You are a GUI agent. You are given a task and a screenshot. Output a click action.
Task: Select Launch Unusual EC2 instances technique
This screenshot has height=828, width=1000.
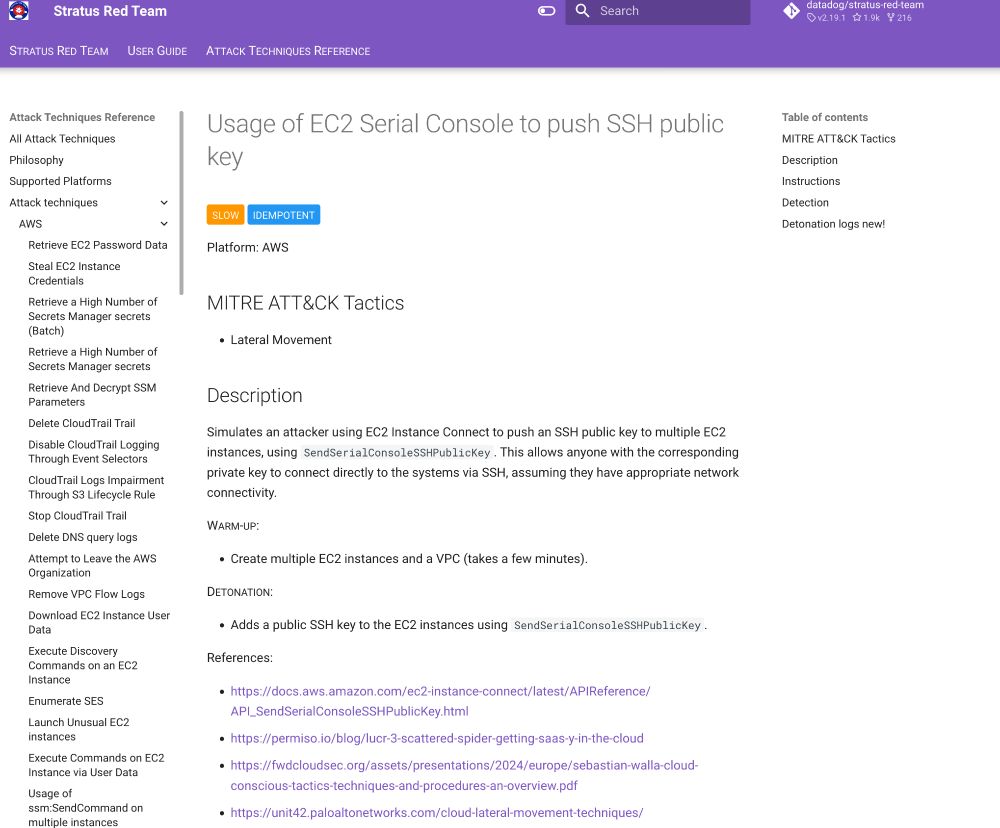click(78, 729)
